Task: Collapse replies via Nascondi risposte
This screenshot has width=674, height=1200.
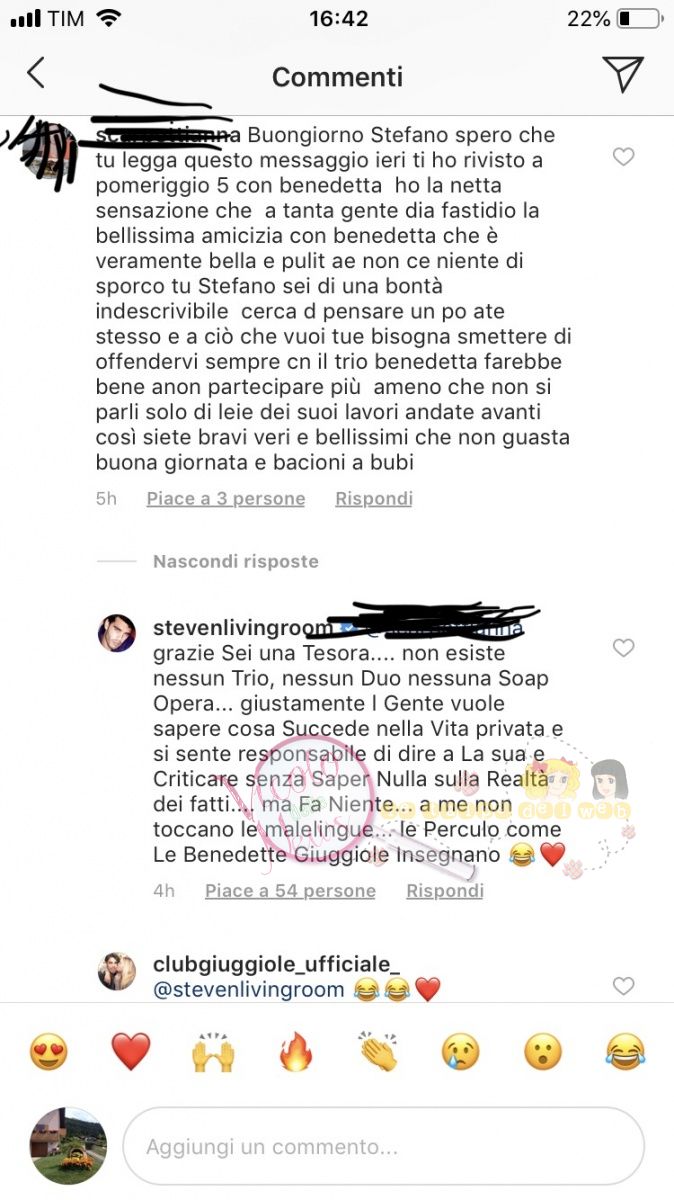Action: [236, 562]
